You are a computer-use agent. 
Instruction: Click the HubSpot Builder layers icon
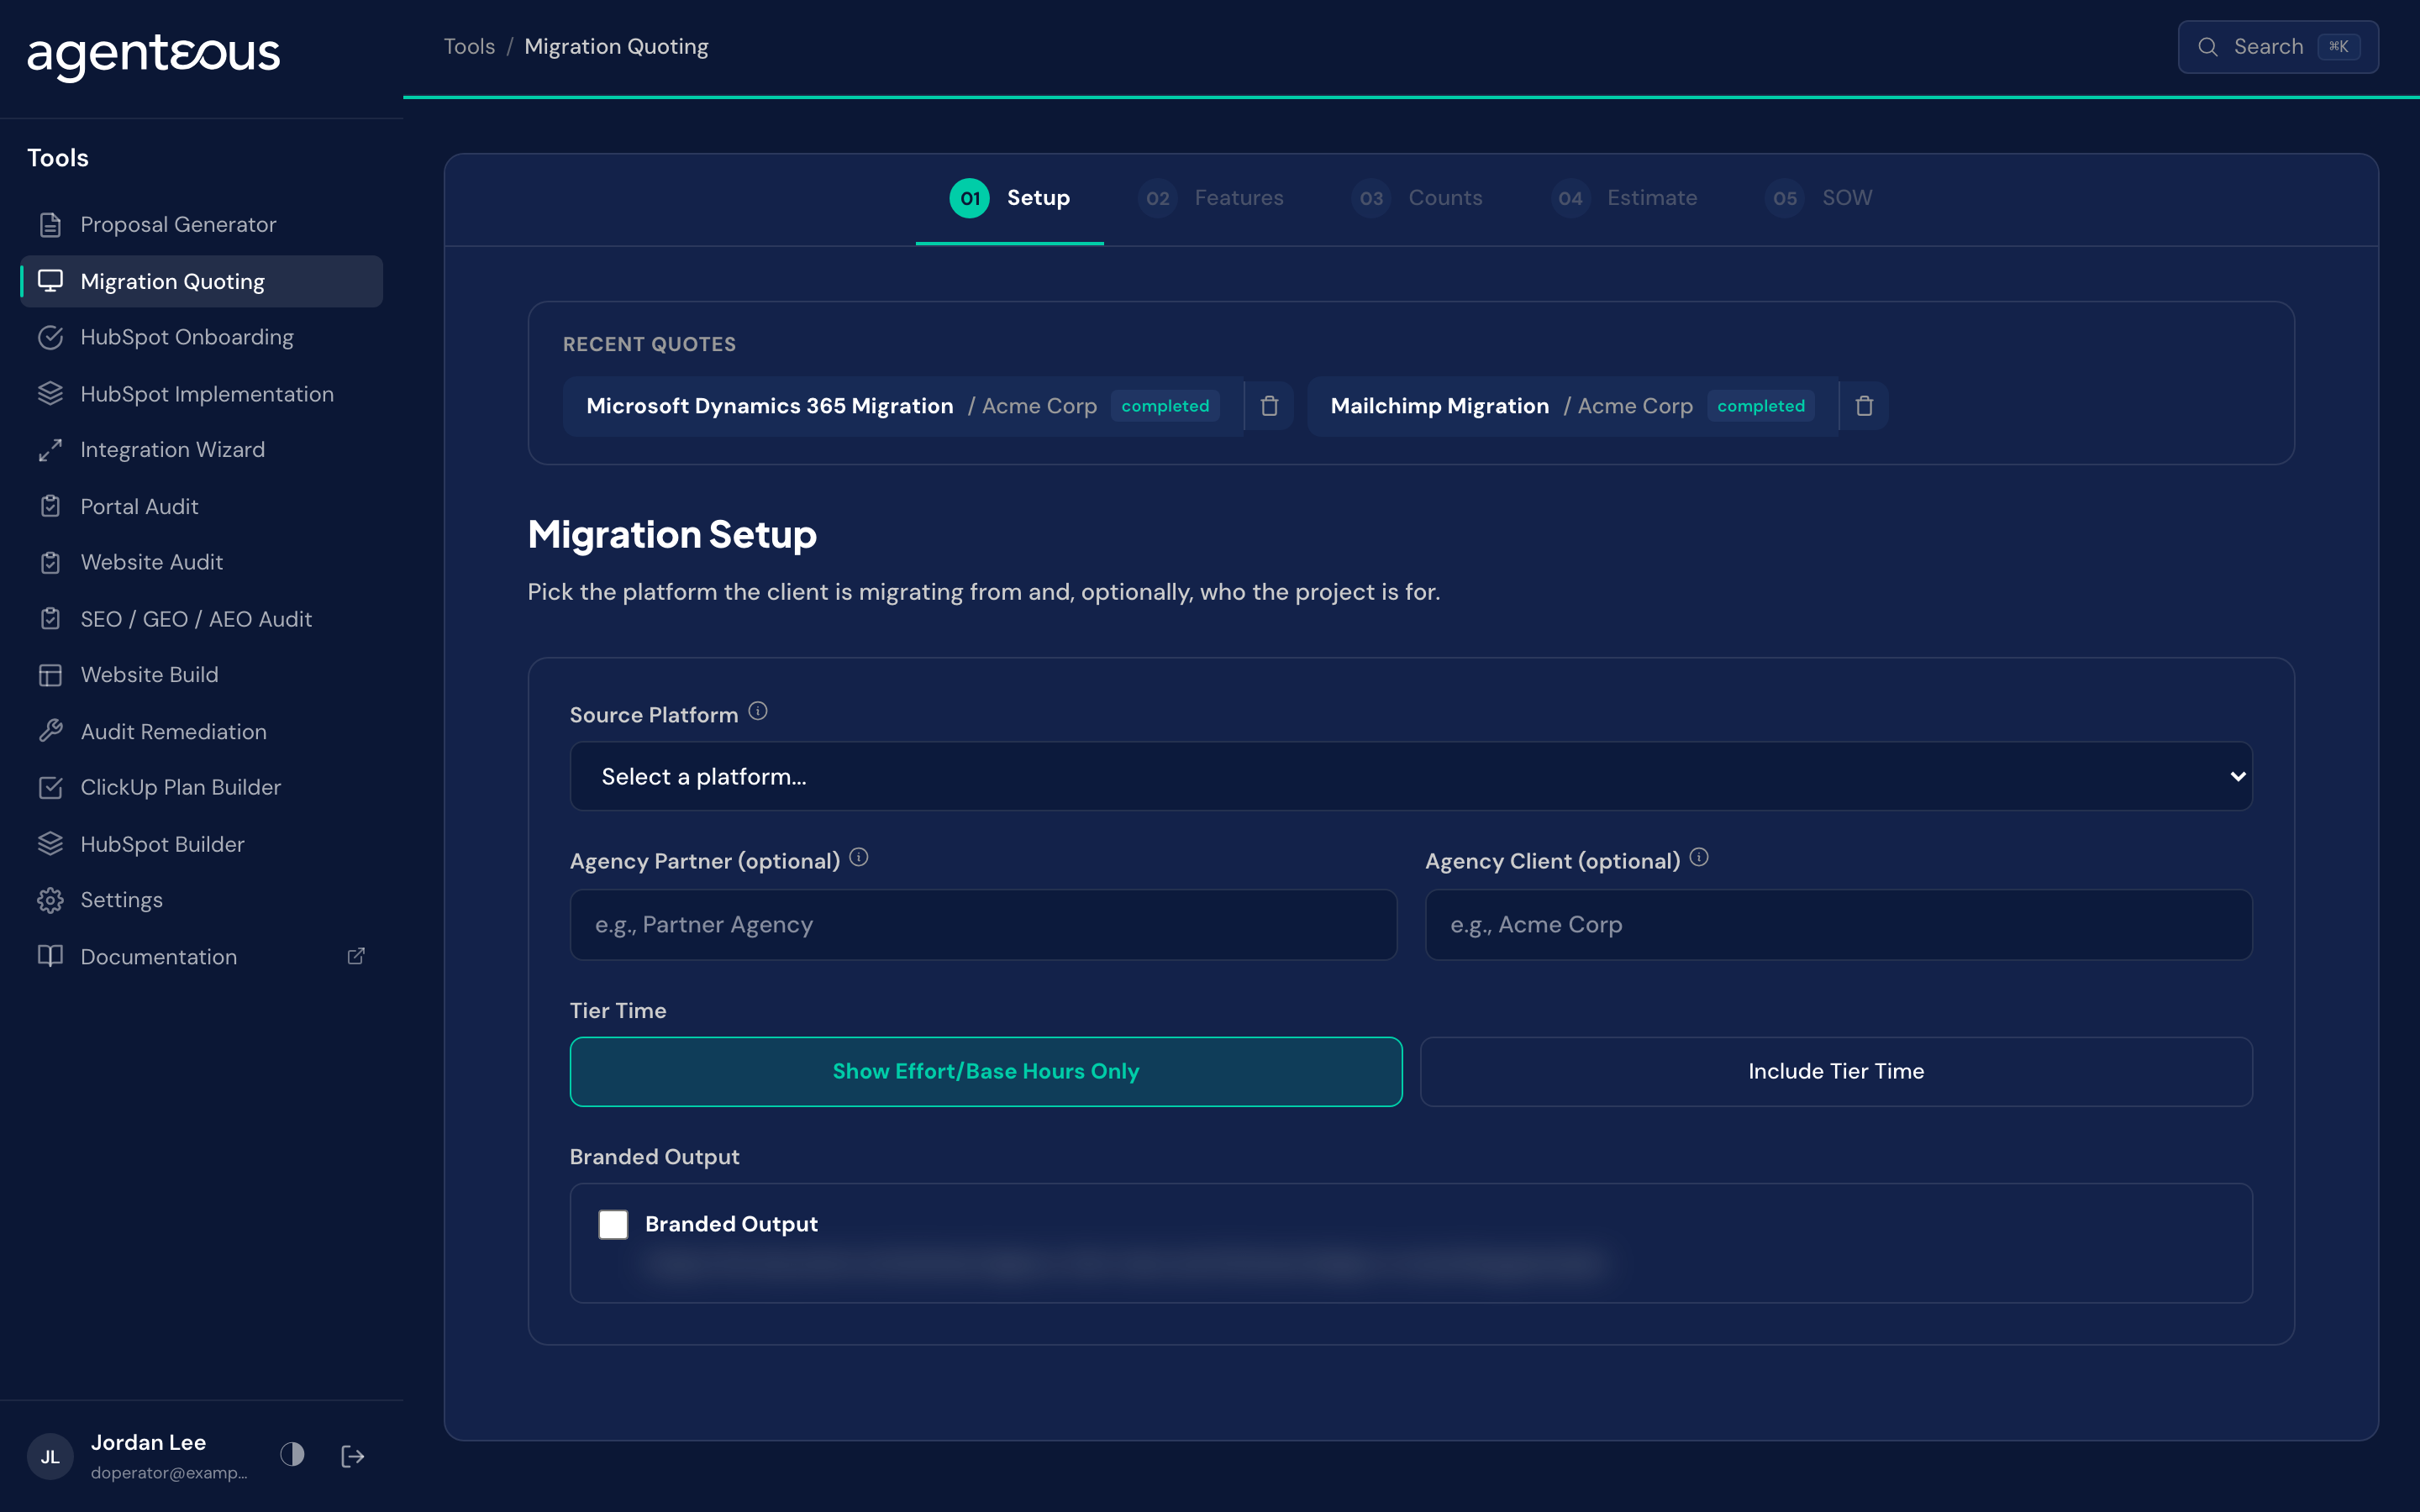(50, 844)
